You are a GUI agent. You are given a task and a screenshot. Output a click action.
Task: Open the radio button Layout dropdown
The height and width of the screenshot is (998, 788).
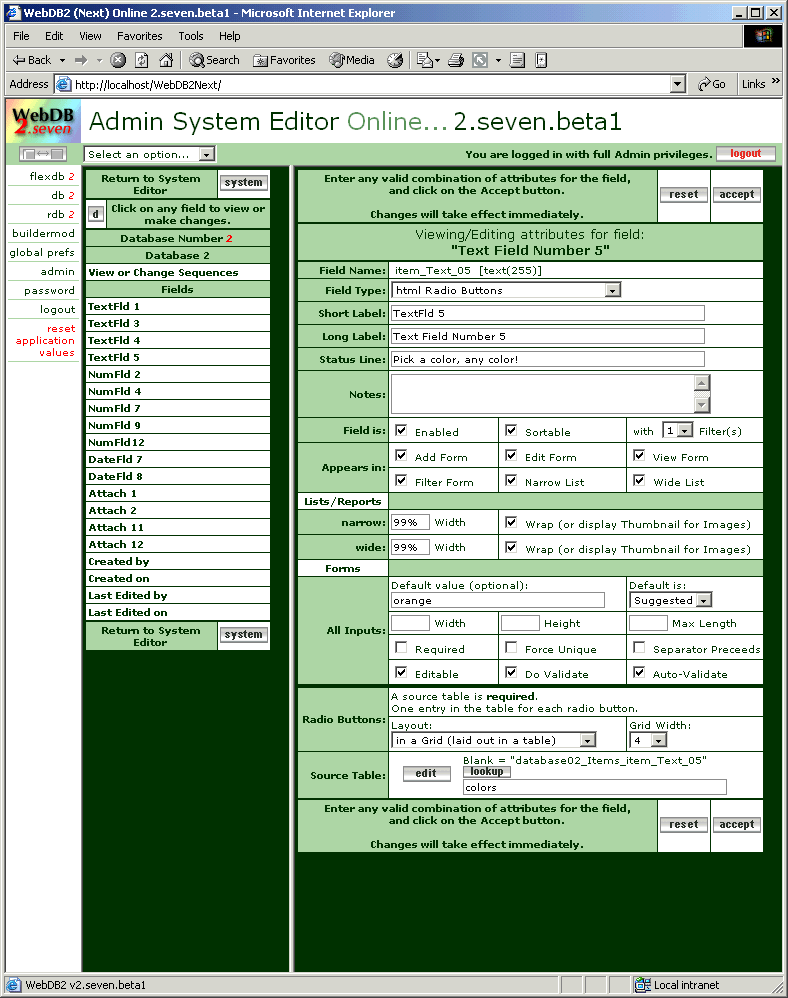pos(493,740)
